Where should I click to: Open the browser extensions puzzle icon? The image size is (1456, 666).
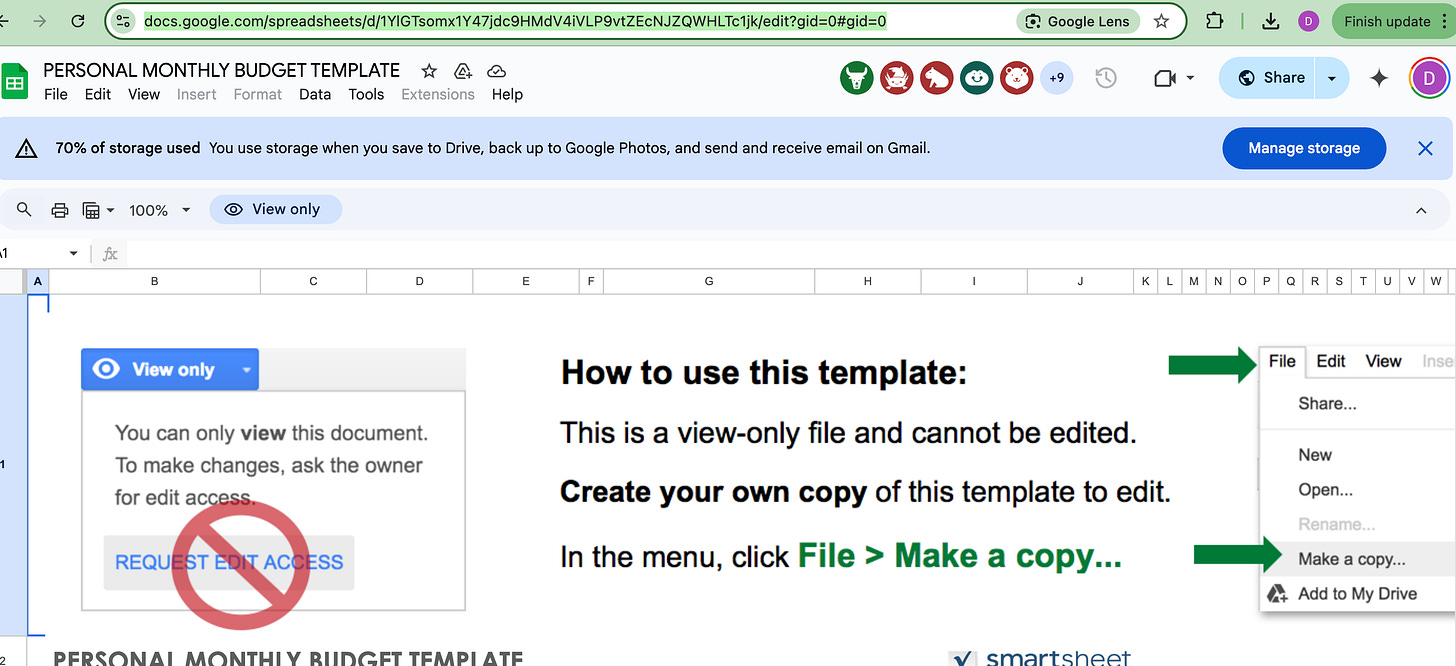[1216, 21]
